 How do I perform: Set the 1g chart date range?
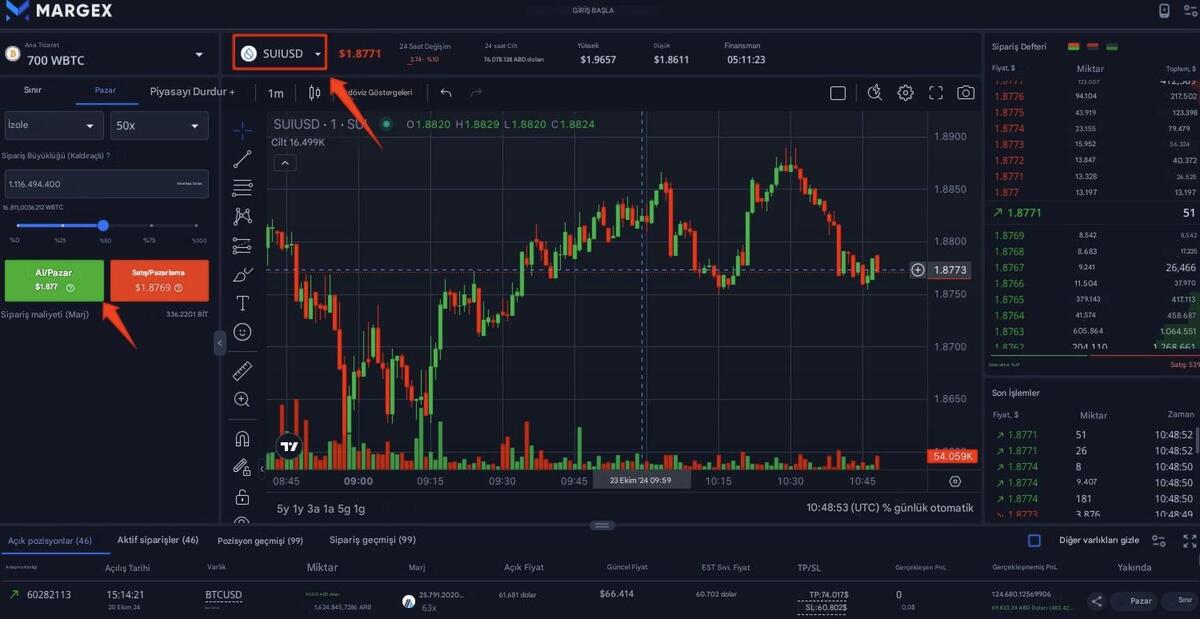(x=358, y=508)
